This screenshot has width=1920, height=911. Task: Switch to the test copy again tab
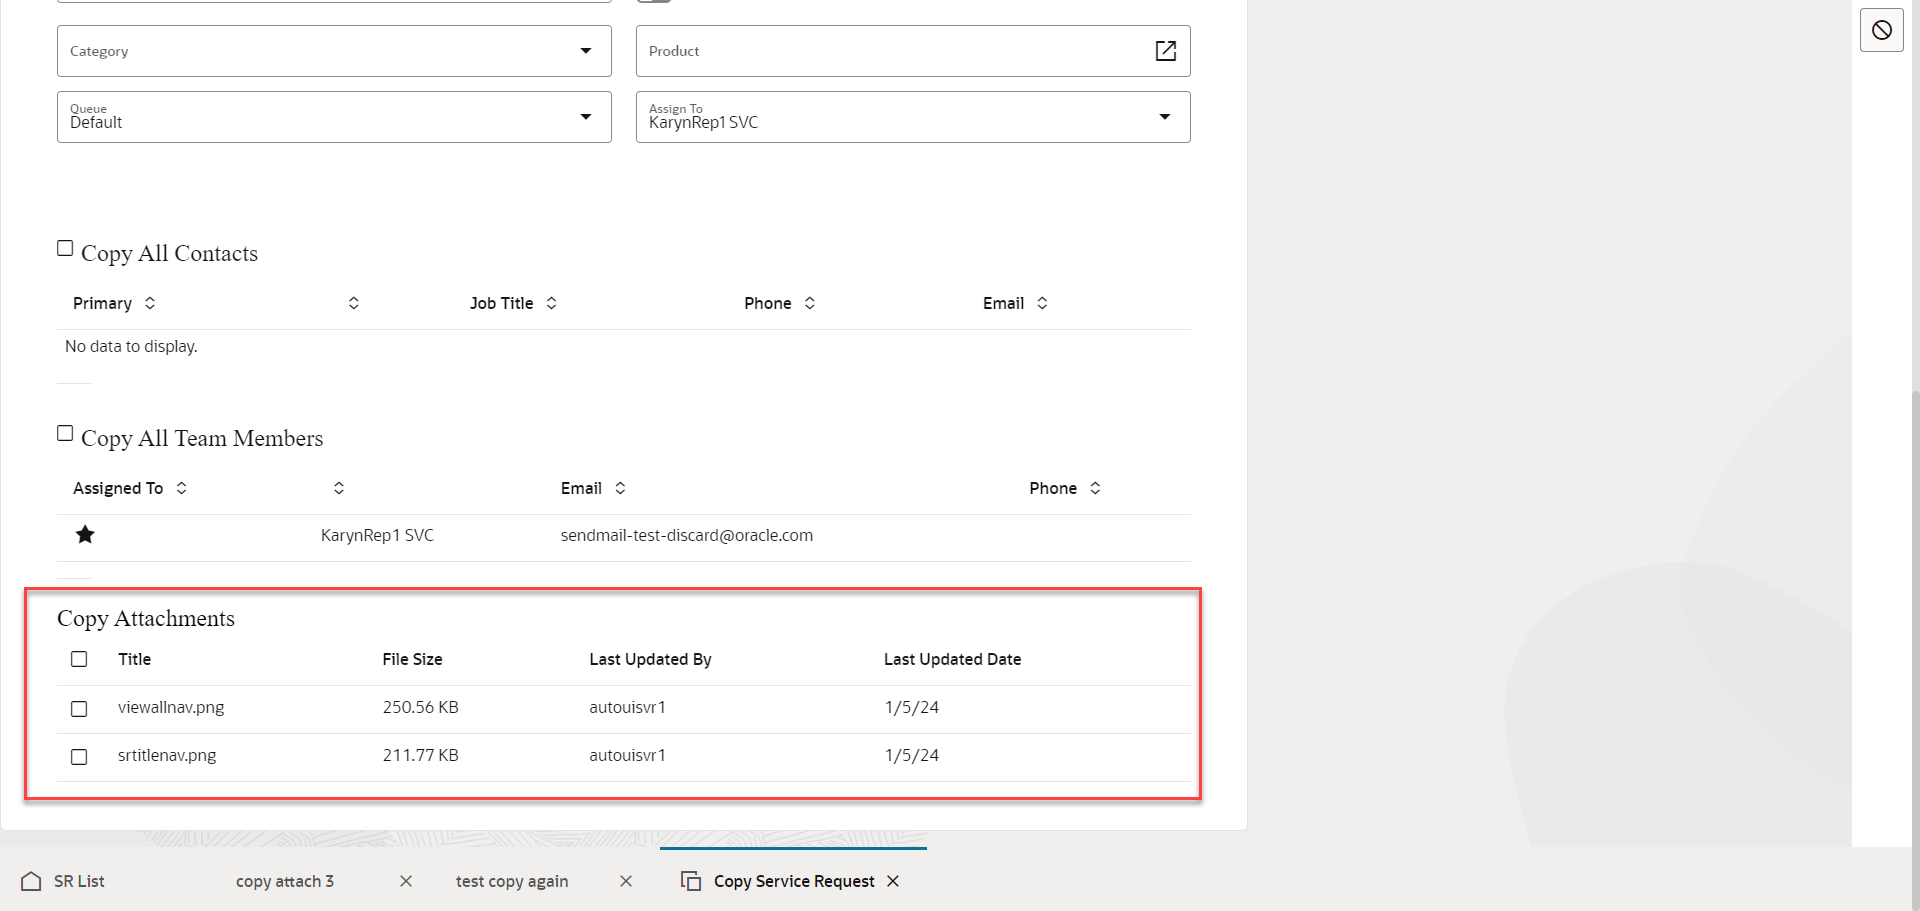pyautogui.click(x=512, y=881)
